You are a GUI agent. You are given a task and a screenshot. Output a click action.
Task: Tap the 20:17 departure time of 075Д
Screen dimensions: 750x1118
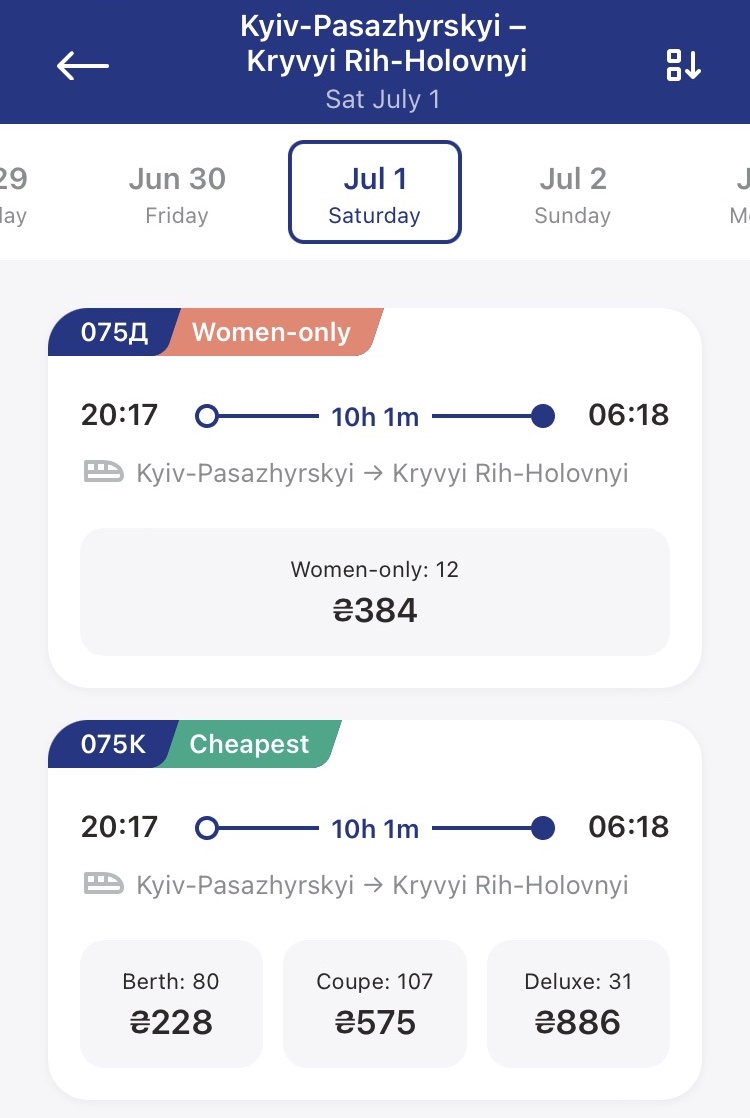tap(119, 415)
